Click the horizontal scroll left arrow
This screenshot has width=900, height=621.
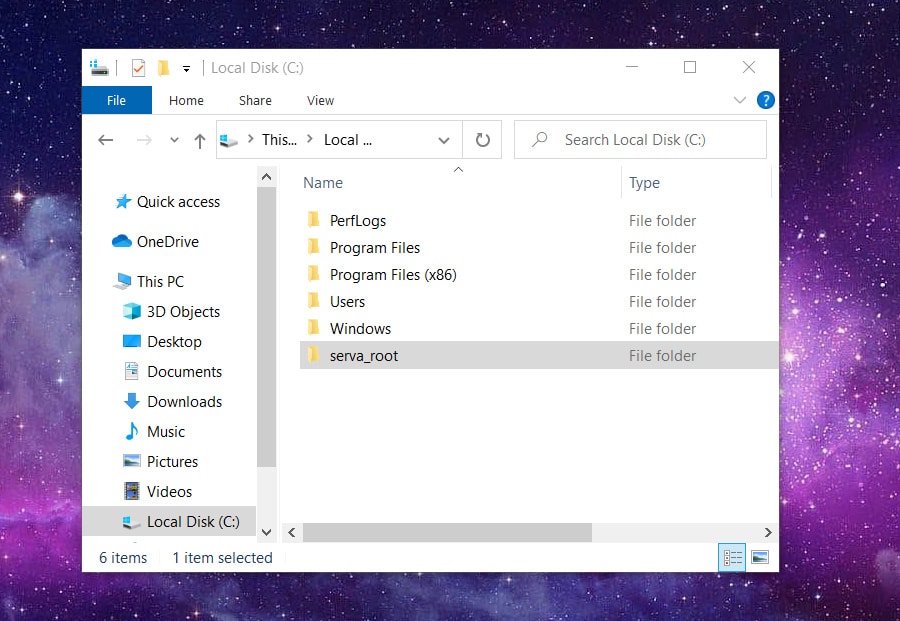coord(292,533)
